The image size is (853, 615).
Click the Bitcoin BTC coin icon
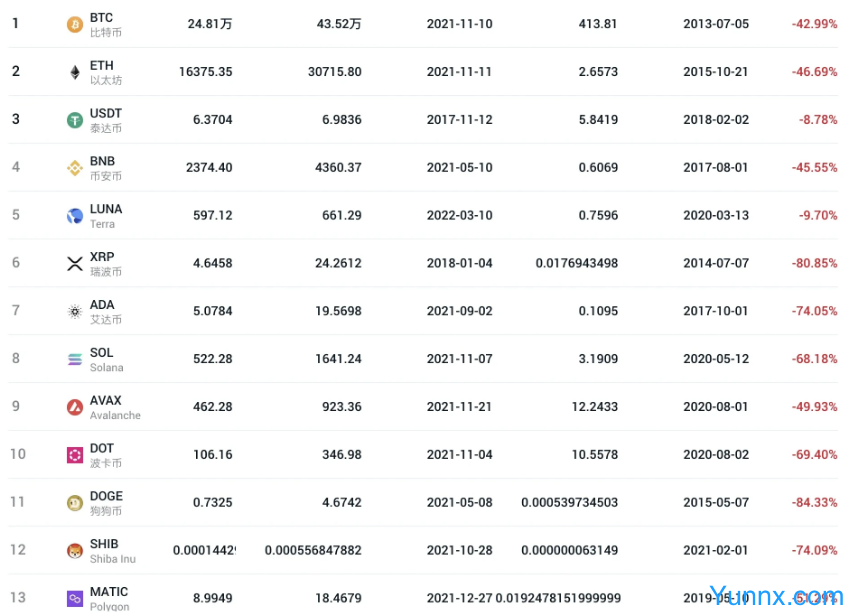pos(75,24)
